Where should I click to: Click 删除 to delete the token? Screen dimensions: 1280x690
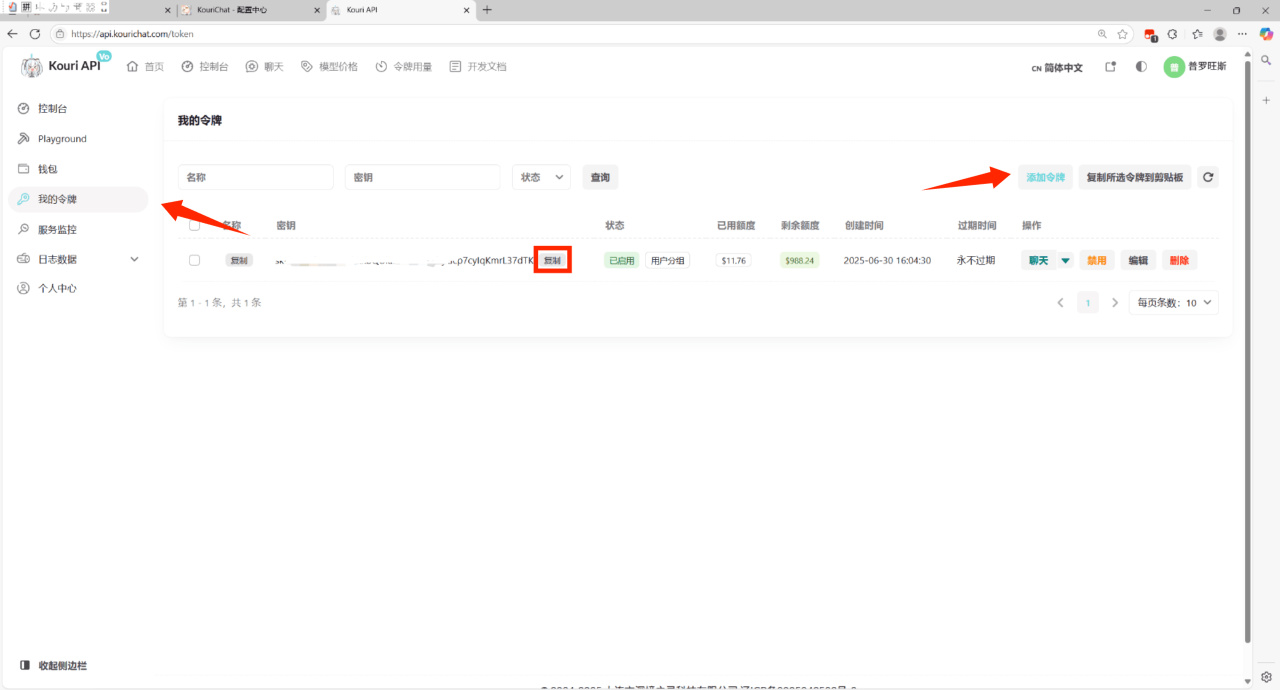coord(1179,260)
